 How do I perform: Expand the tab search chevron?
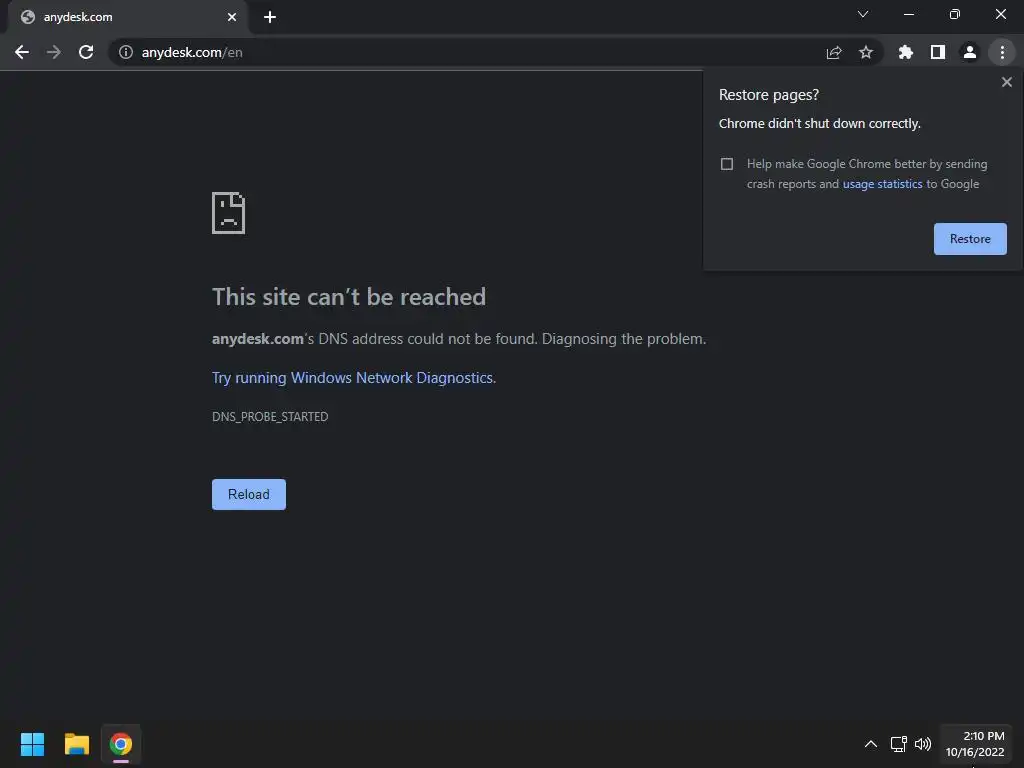point(863,14)
